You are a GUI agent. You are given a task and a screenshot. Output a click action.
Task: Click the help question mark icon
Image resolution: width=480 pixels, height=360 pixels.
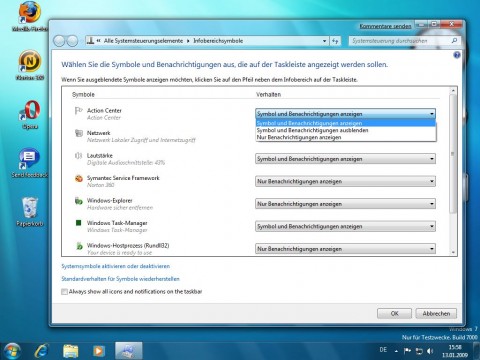click(457, 55)
